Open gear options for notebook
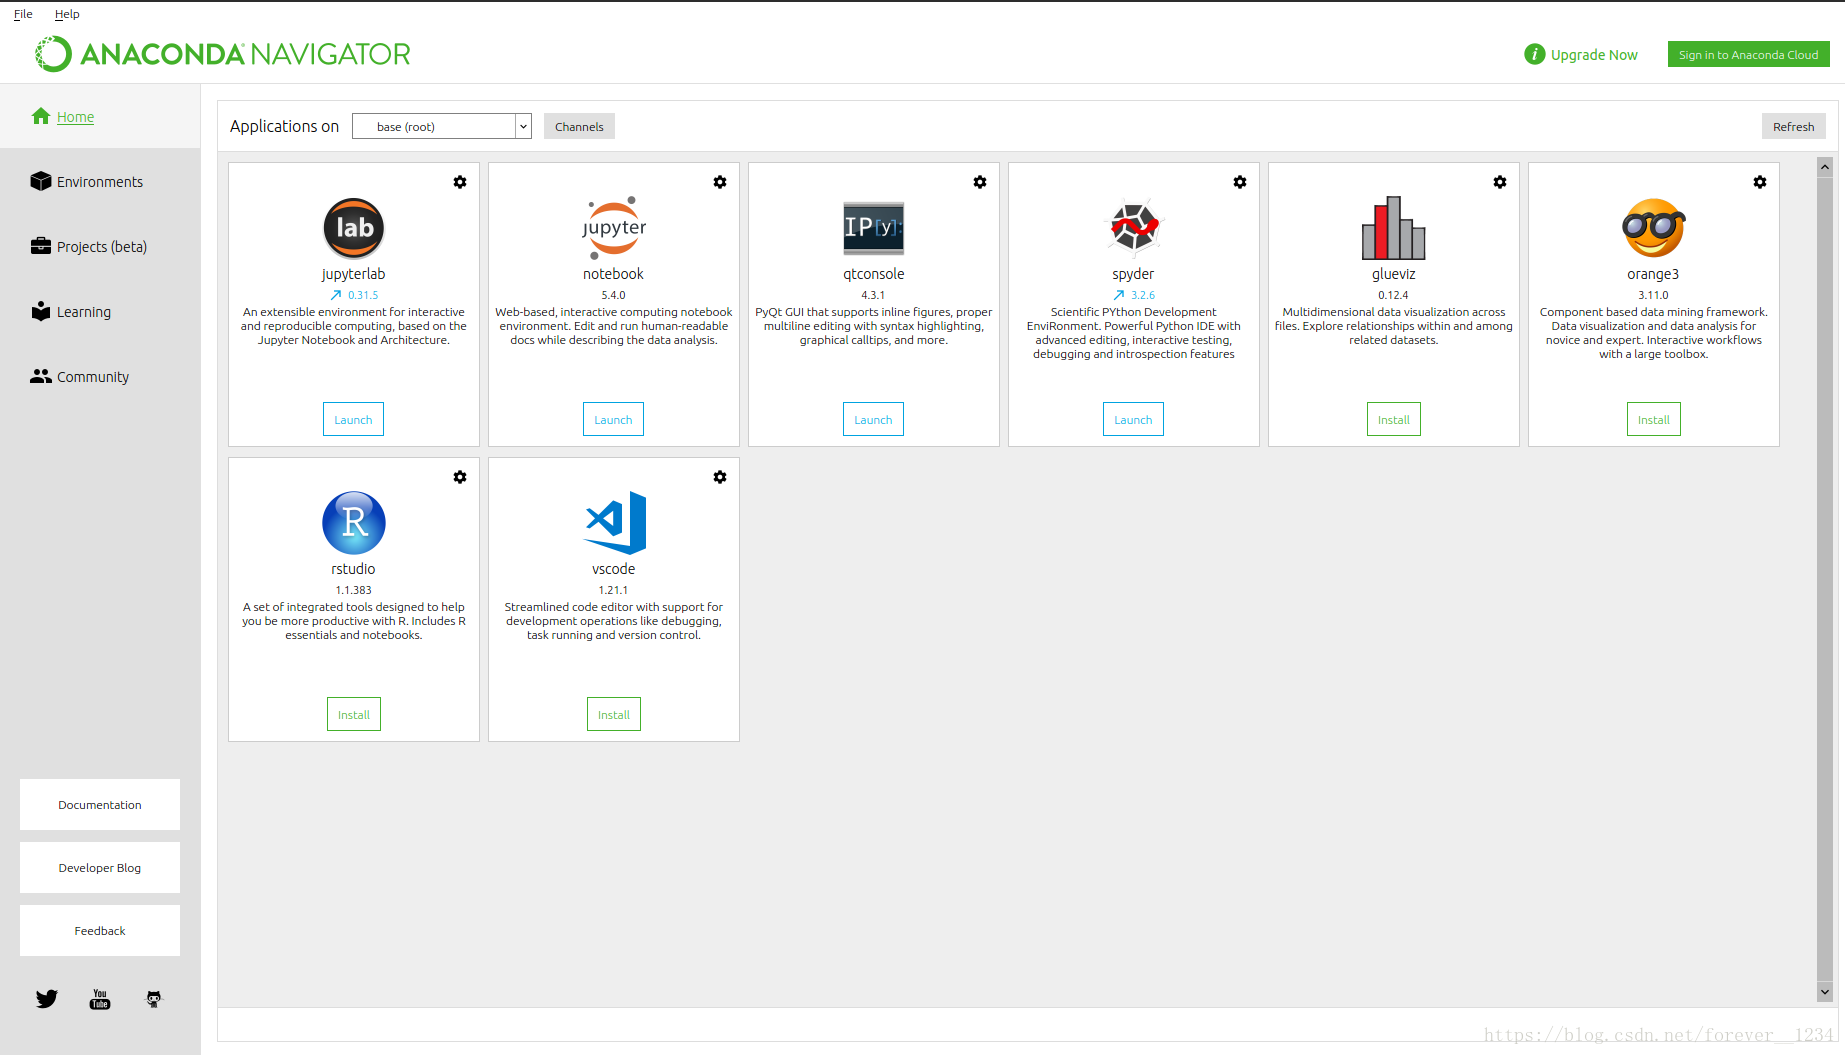The height and width of the screenshot is (1055, 1845). (x=720, y=182)
